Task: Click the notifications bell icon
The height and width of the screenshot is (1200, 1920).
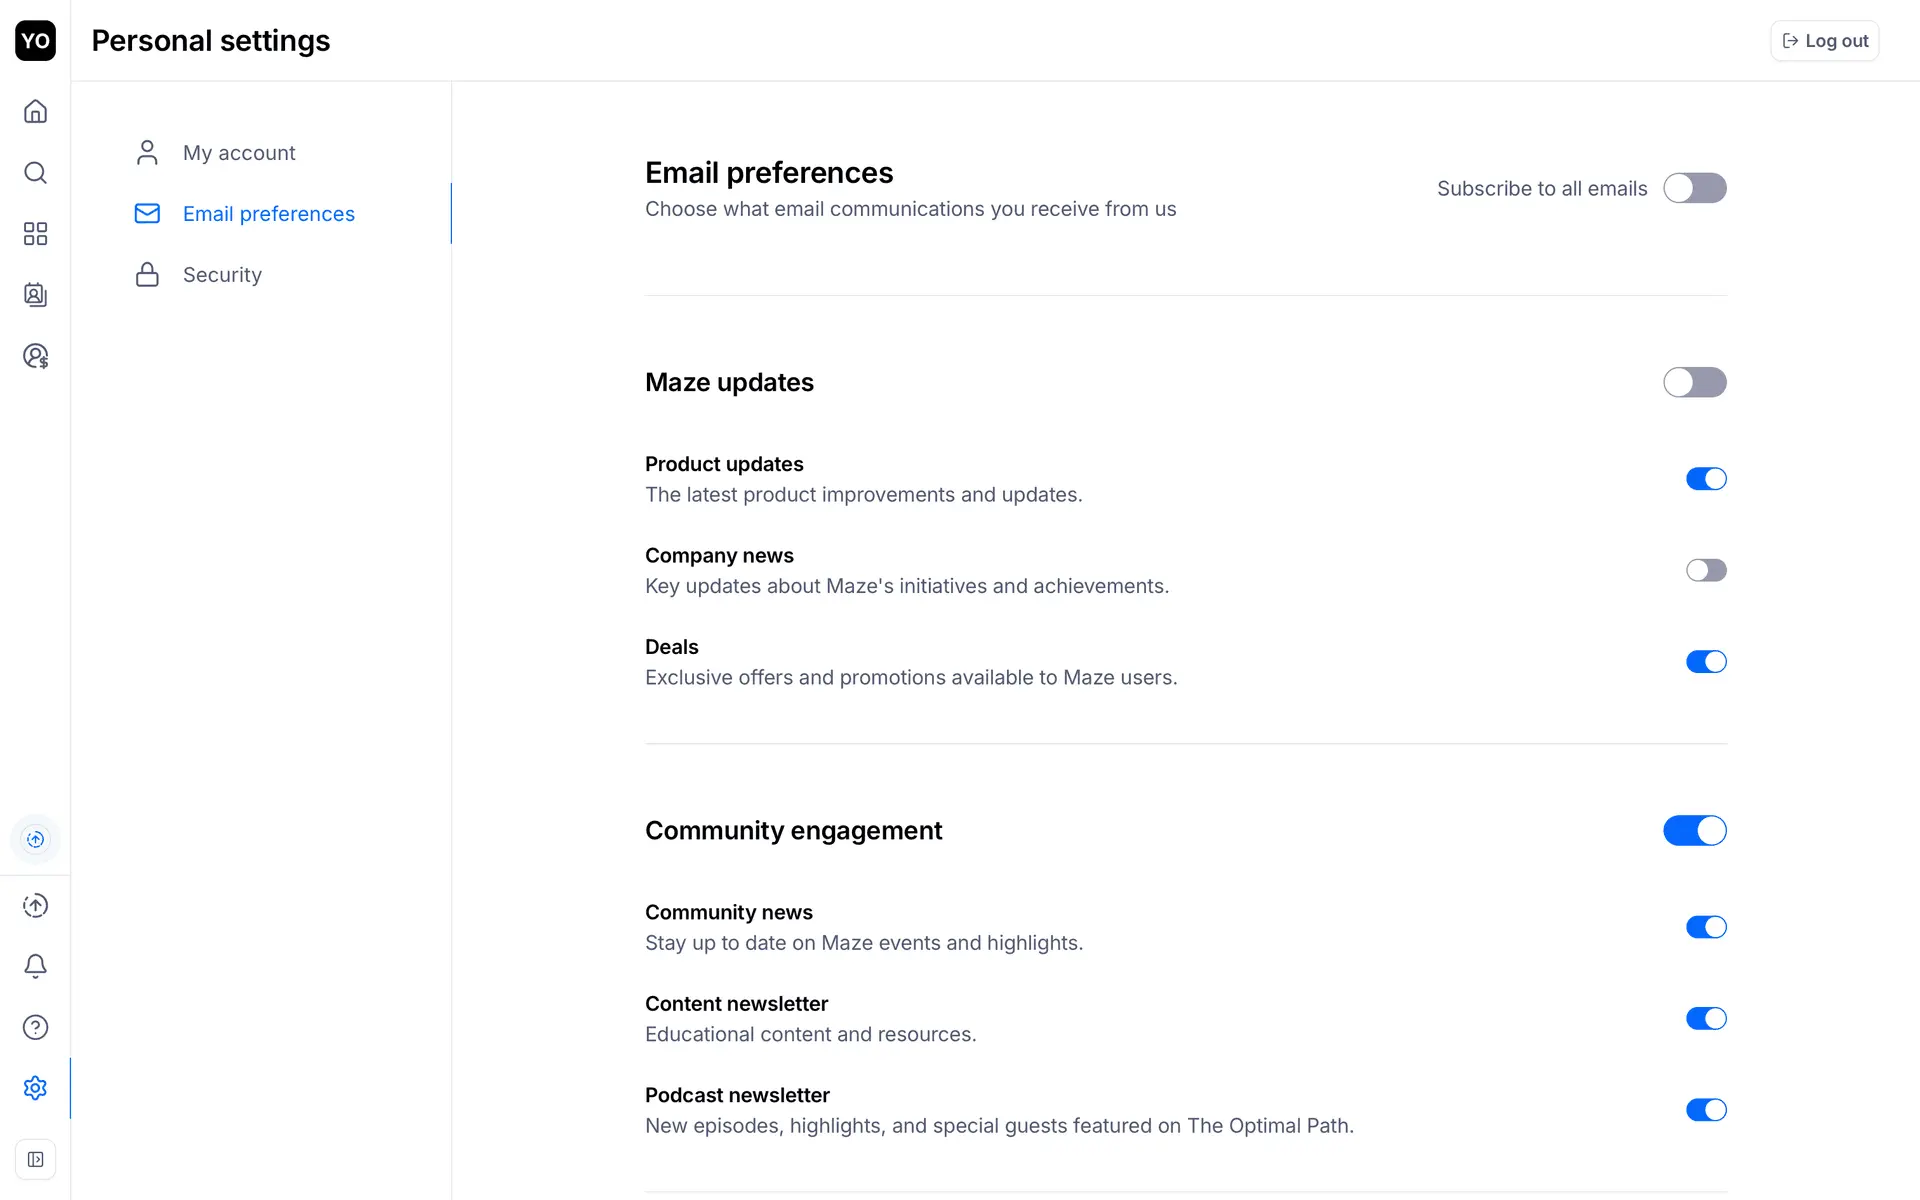Action: (x=35, y=966)
